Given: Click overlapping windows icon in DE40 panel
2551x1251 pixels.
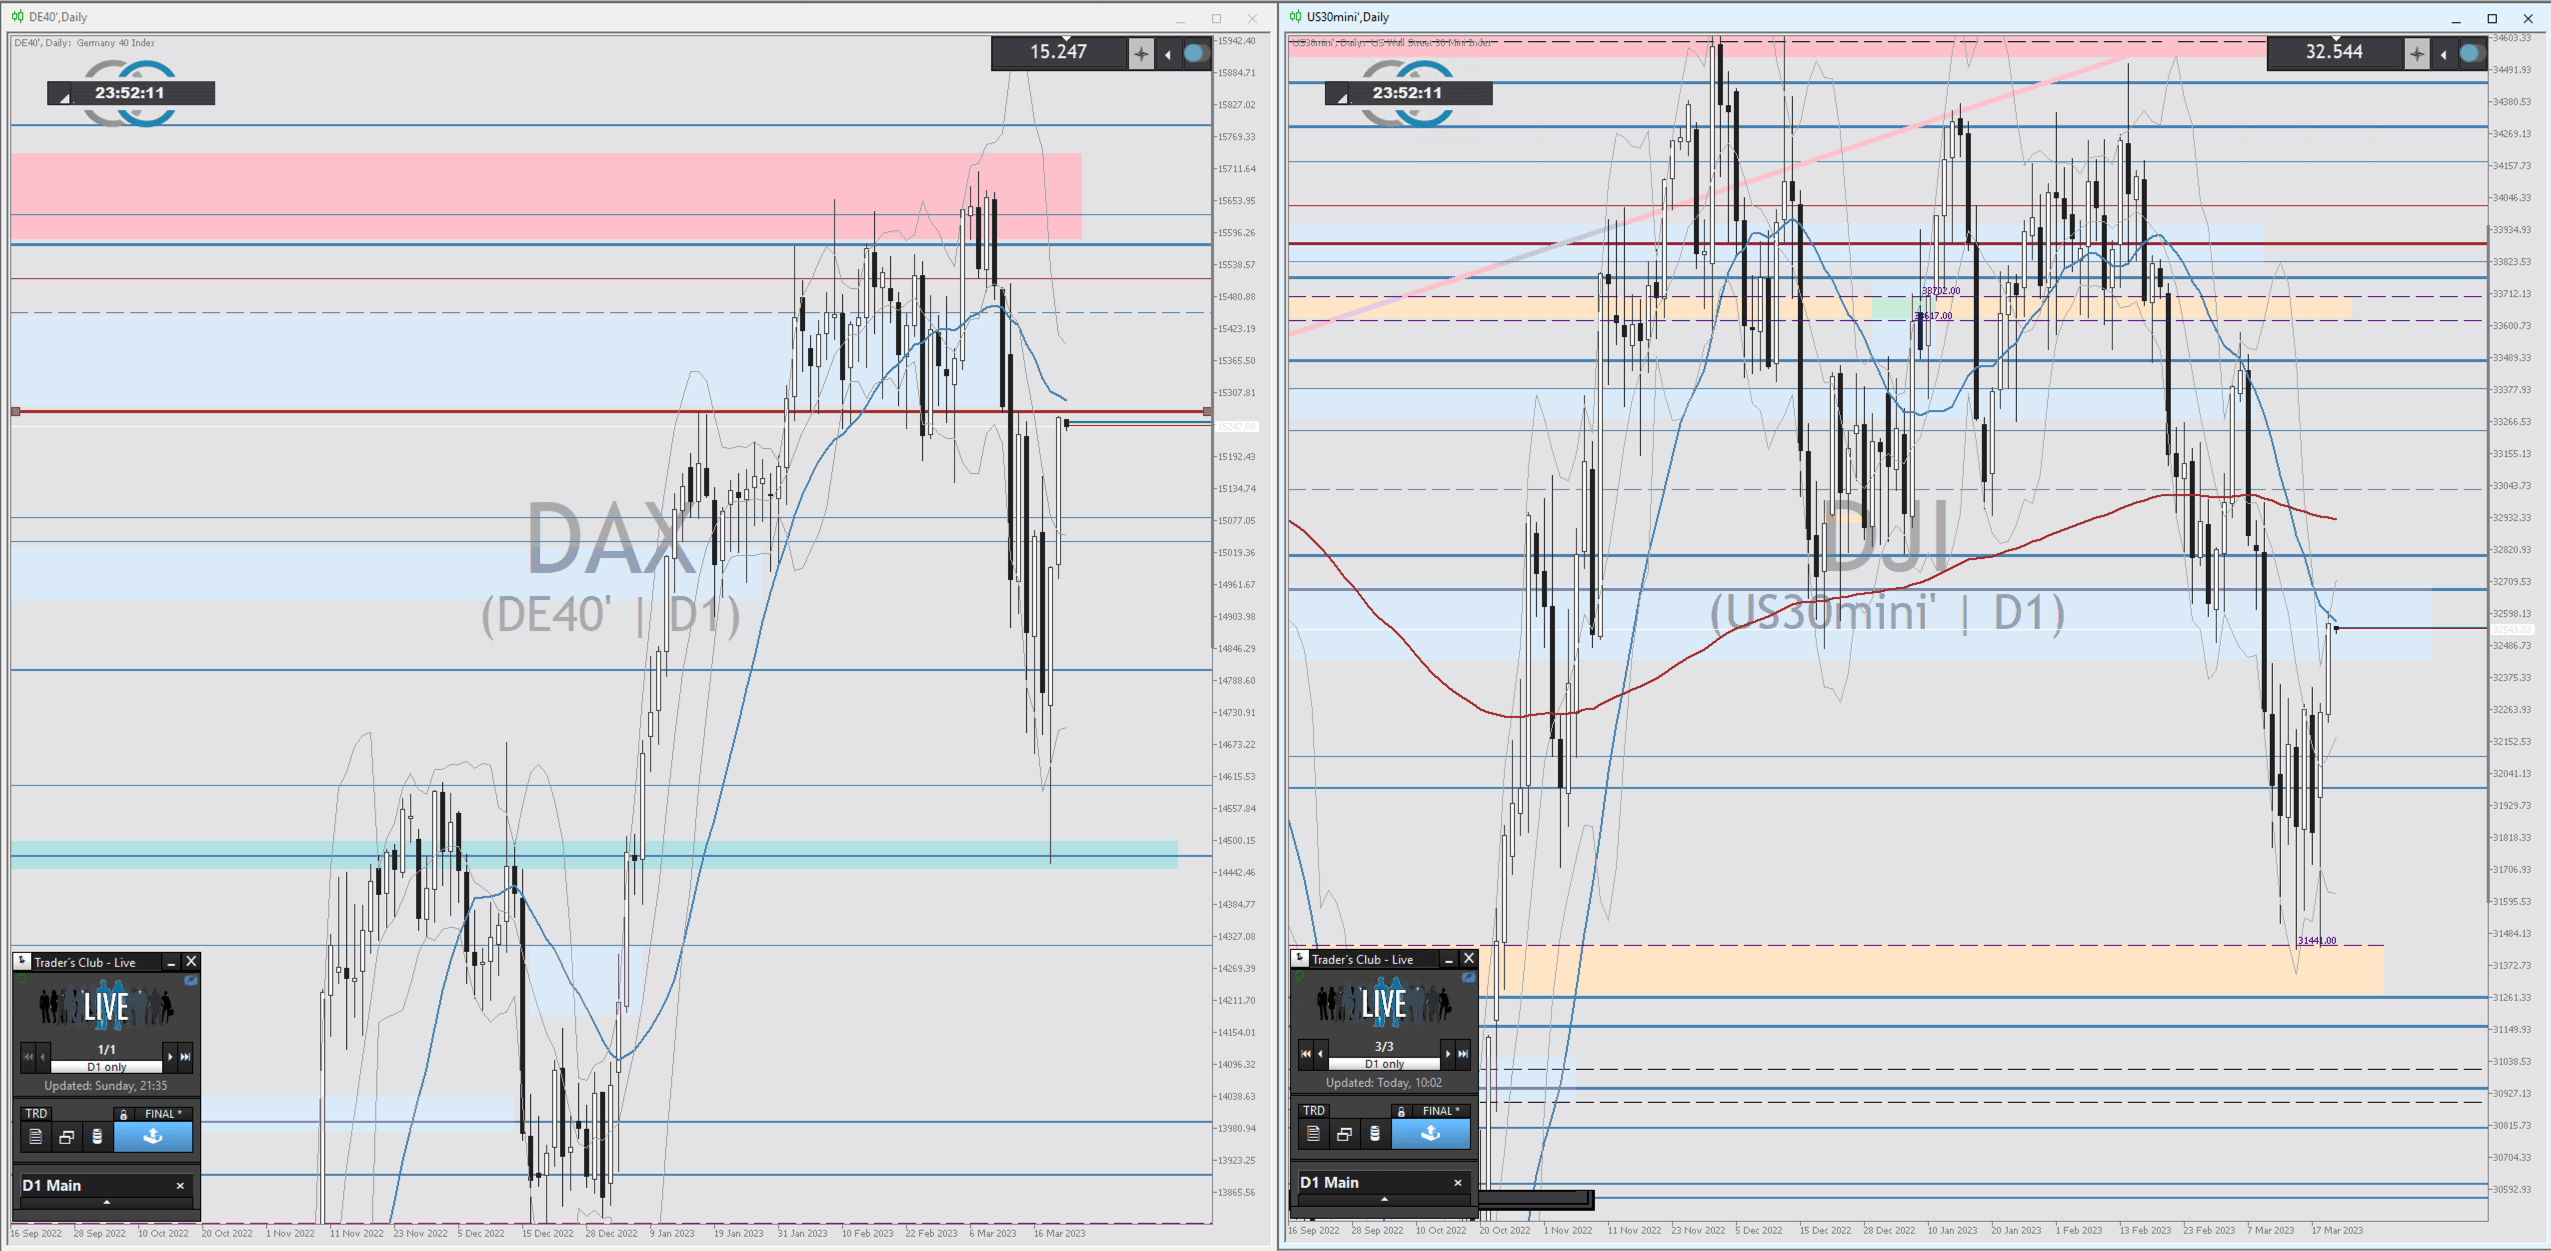Looking at the screenshot, I should click(66, 1137).
